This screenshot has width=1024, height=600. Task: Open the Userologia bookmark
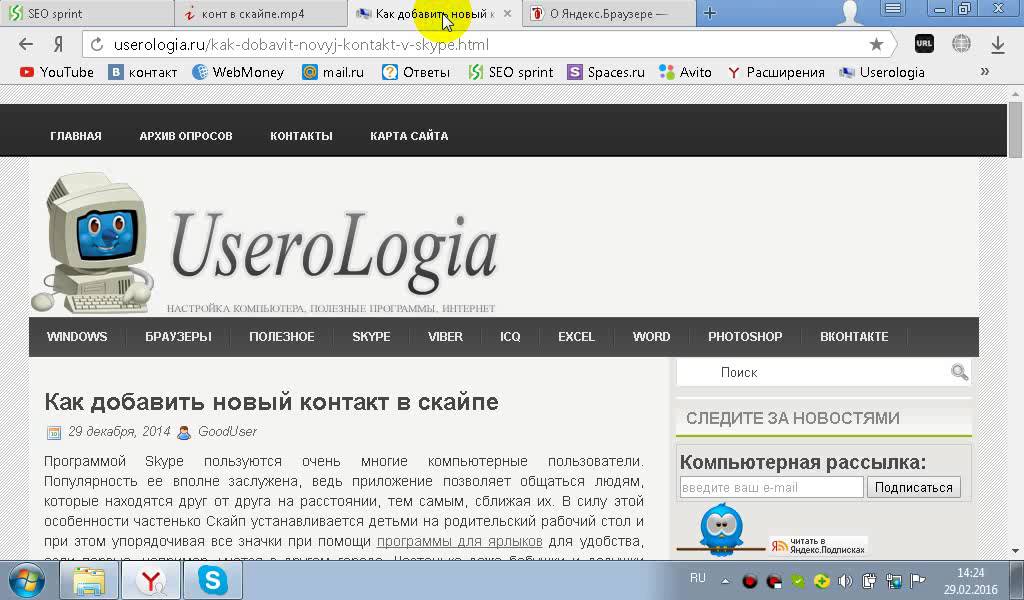pyautogui.click(x=882, y=72)
